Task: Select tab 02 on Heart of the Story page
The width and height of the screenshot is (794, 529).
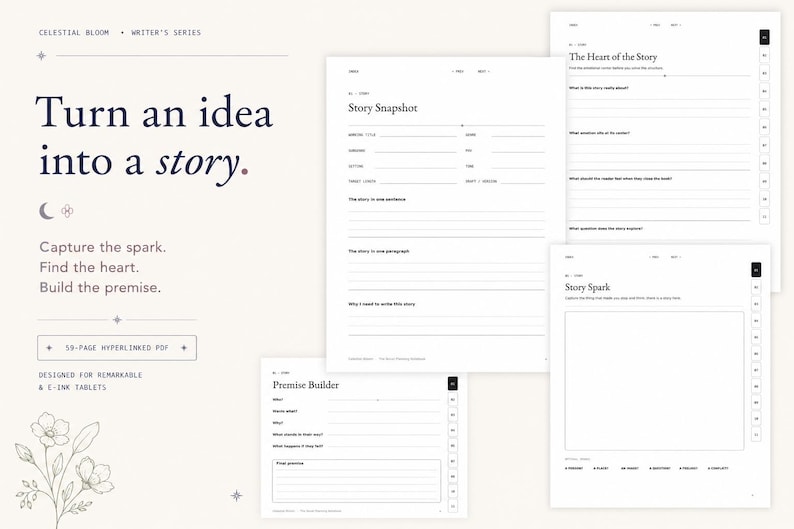Action: pos(765,55)
